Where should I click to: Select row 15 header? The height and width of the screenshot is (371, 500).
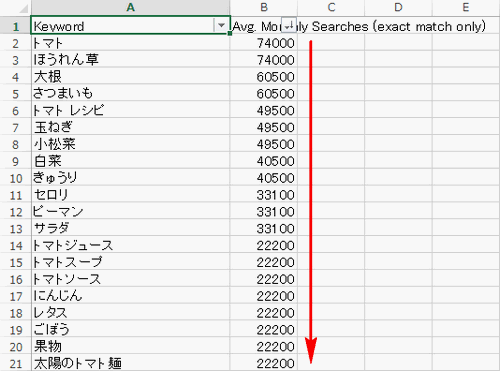coord(15,262)
